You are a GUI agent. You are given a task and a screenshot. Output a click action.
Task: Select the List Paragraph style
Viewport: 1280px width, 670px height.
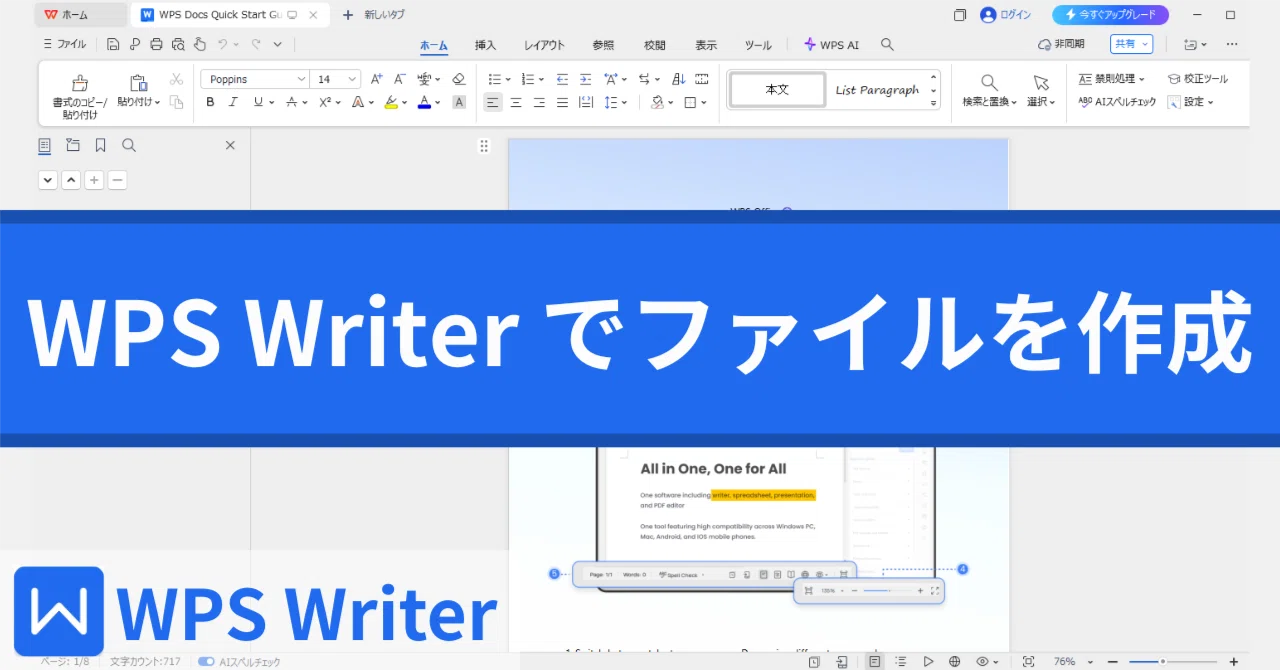(x=876, y=90)
